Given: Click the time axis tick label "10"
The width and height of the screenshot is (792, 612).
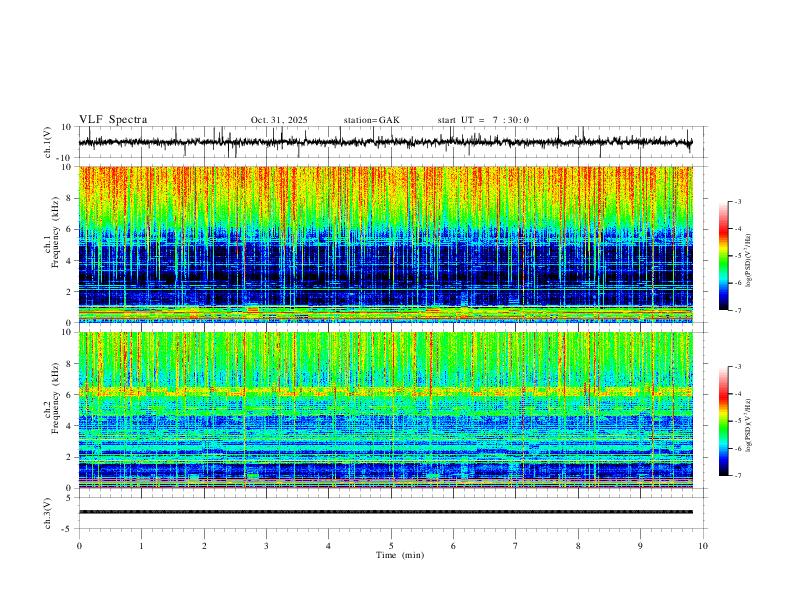Looking at the screenshot, I should point(703,546).
